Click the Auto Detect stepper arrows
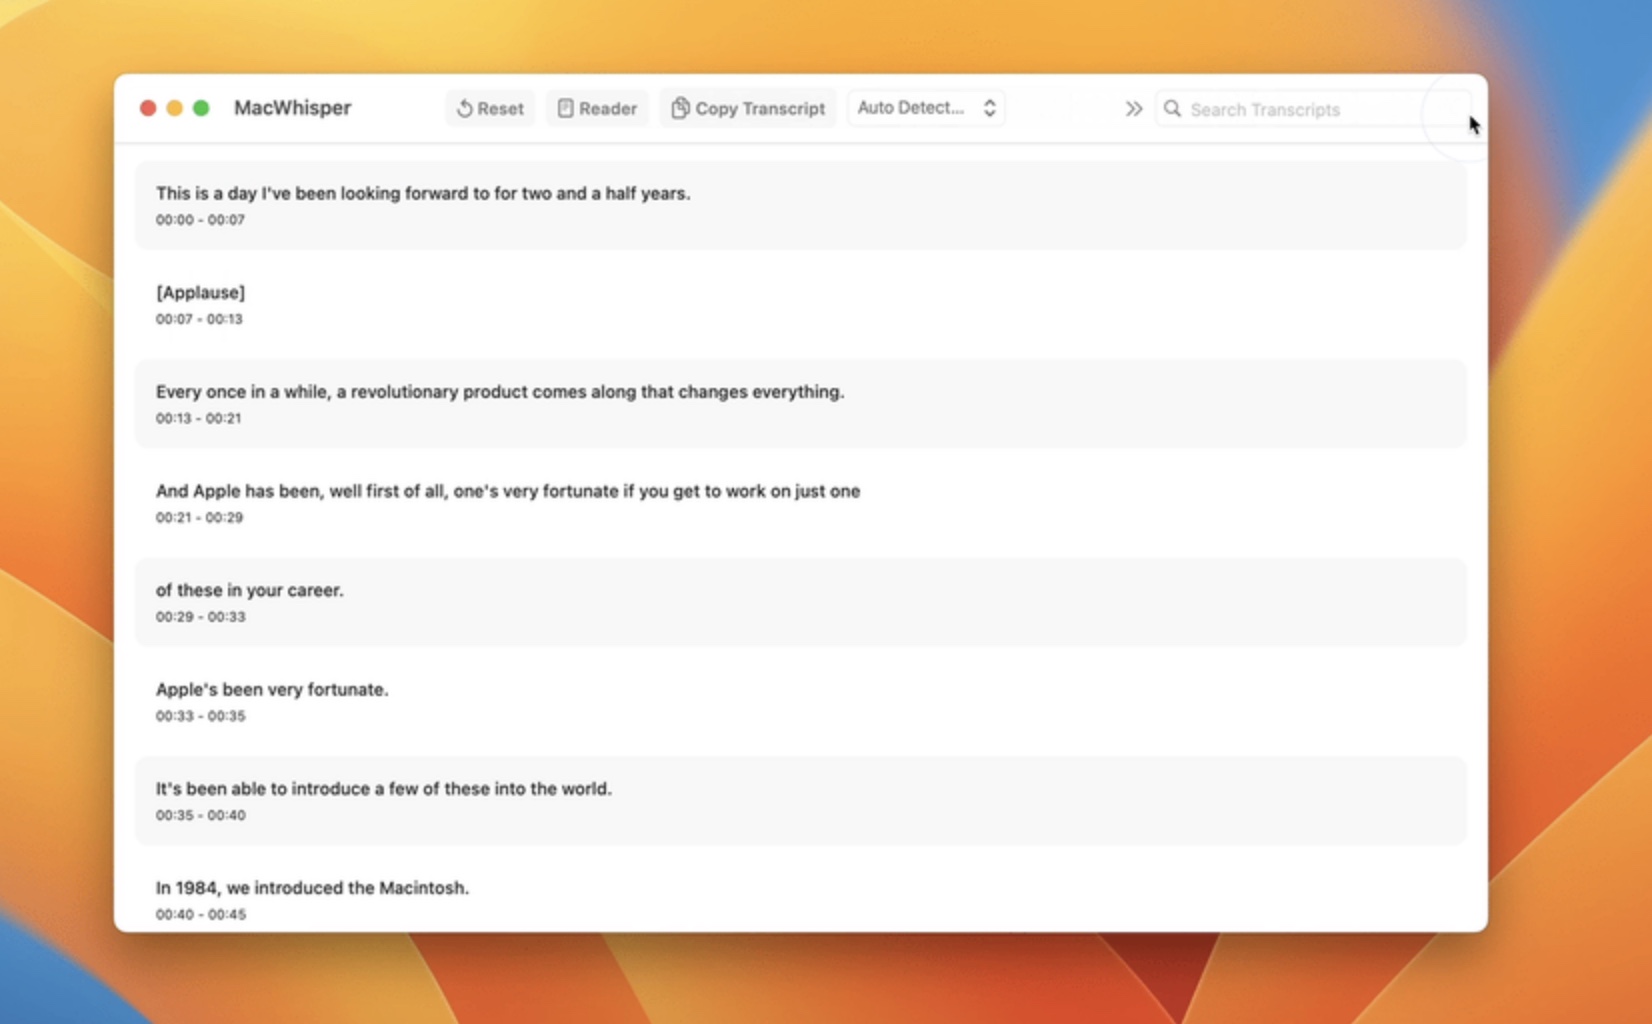This screenshot has width=1652, height=1024. coord(989,108)
